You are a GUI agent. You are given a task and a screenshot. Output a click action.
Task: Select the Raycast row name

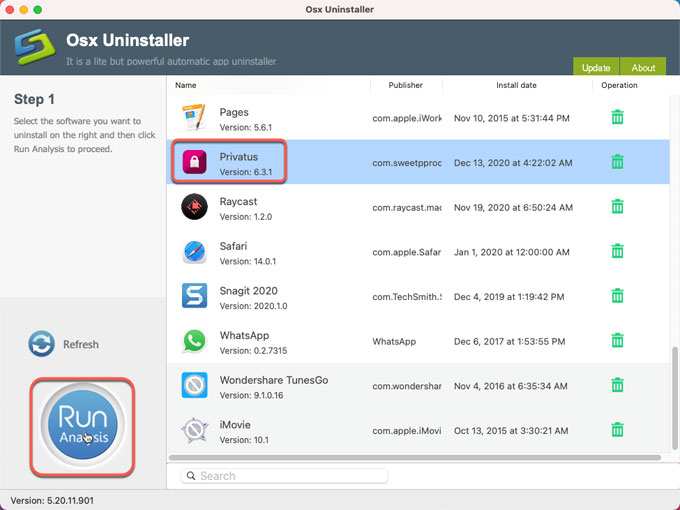click(239, 202)
